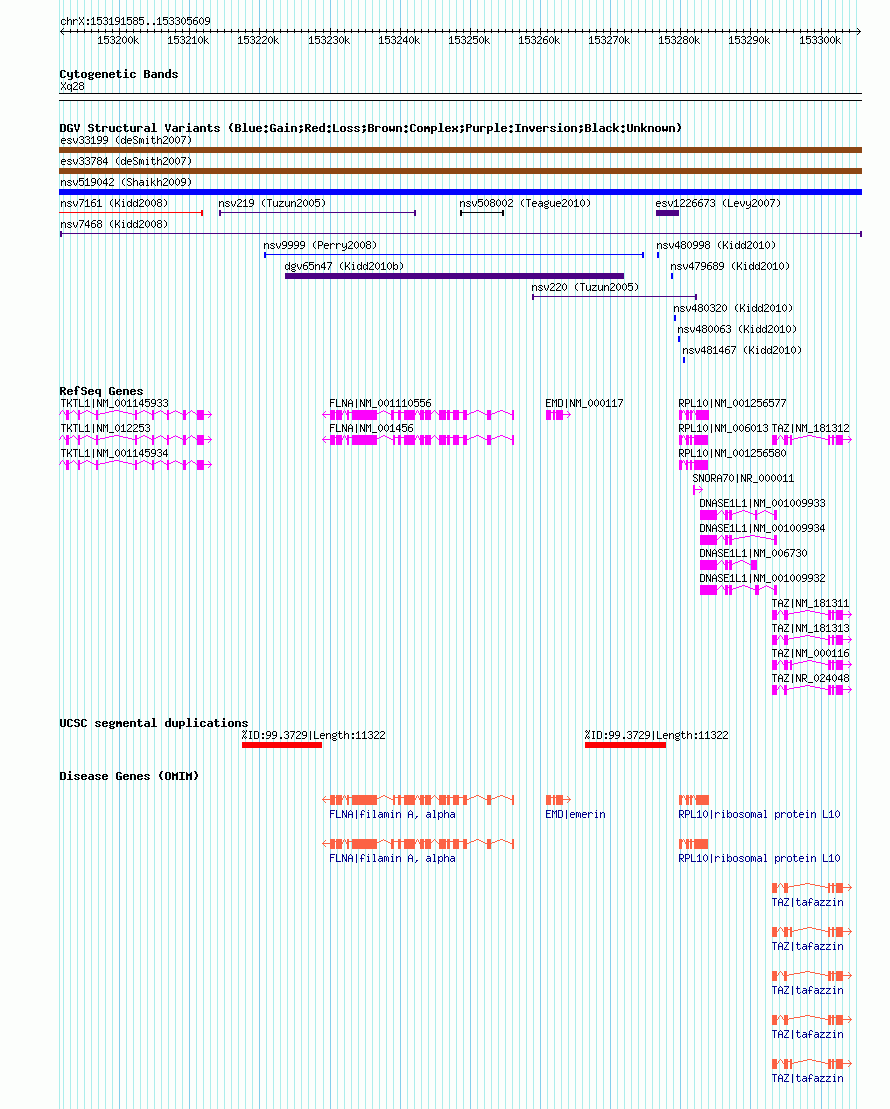Click the 153300k scale tick label
Image resolution: width=890 pixels, height=1109 pixels.
(820, 40)
